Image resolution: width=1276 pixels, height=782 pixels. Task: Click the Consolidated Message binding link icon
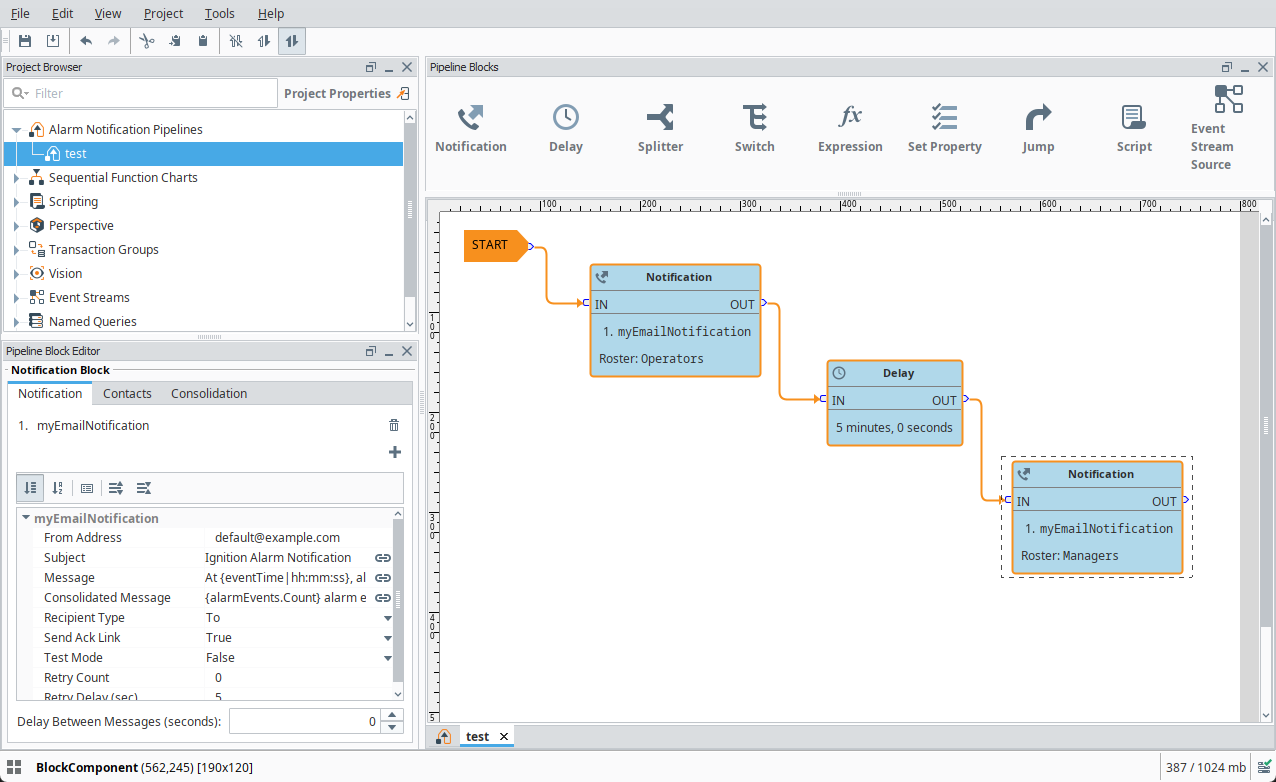[383, 598]
